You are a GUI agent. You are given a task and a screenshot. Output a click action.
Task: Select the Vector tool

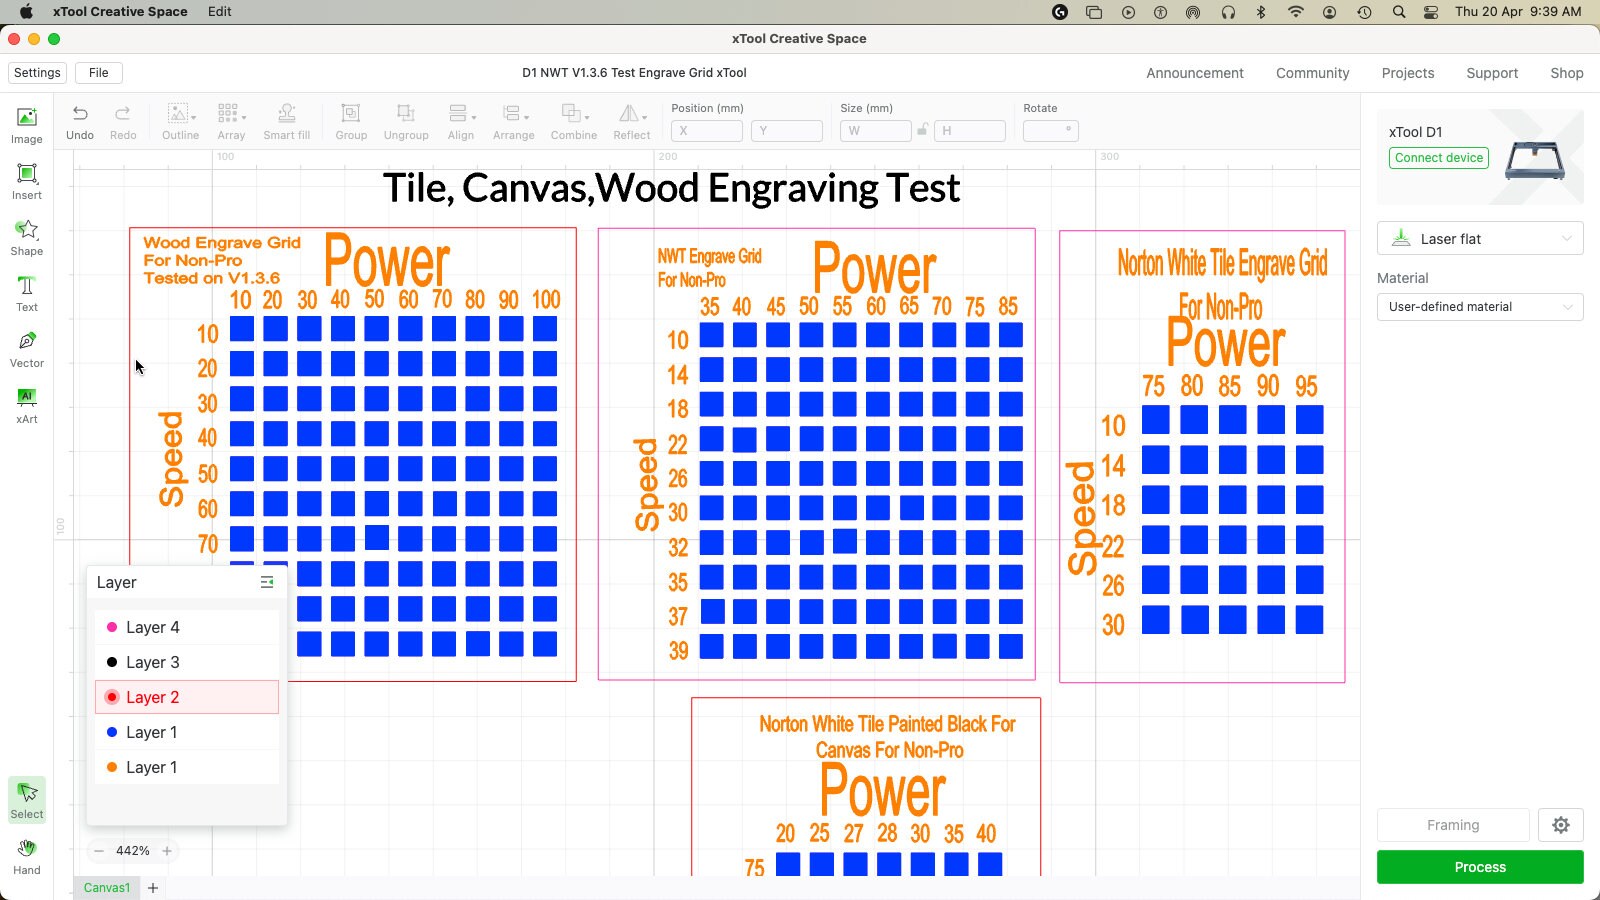26,349
